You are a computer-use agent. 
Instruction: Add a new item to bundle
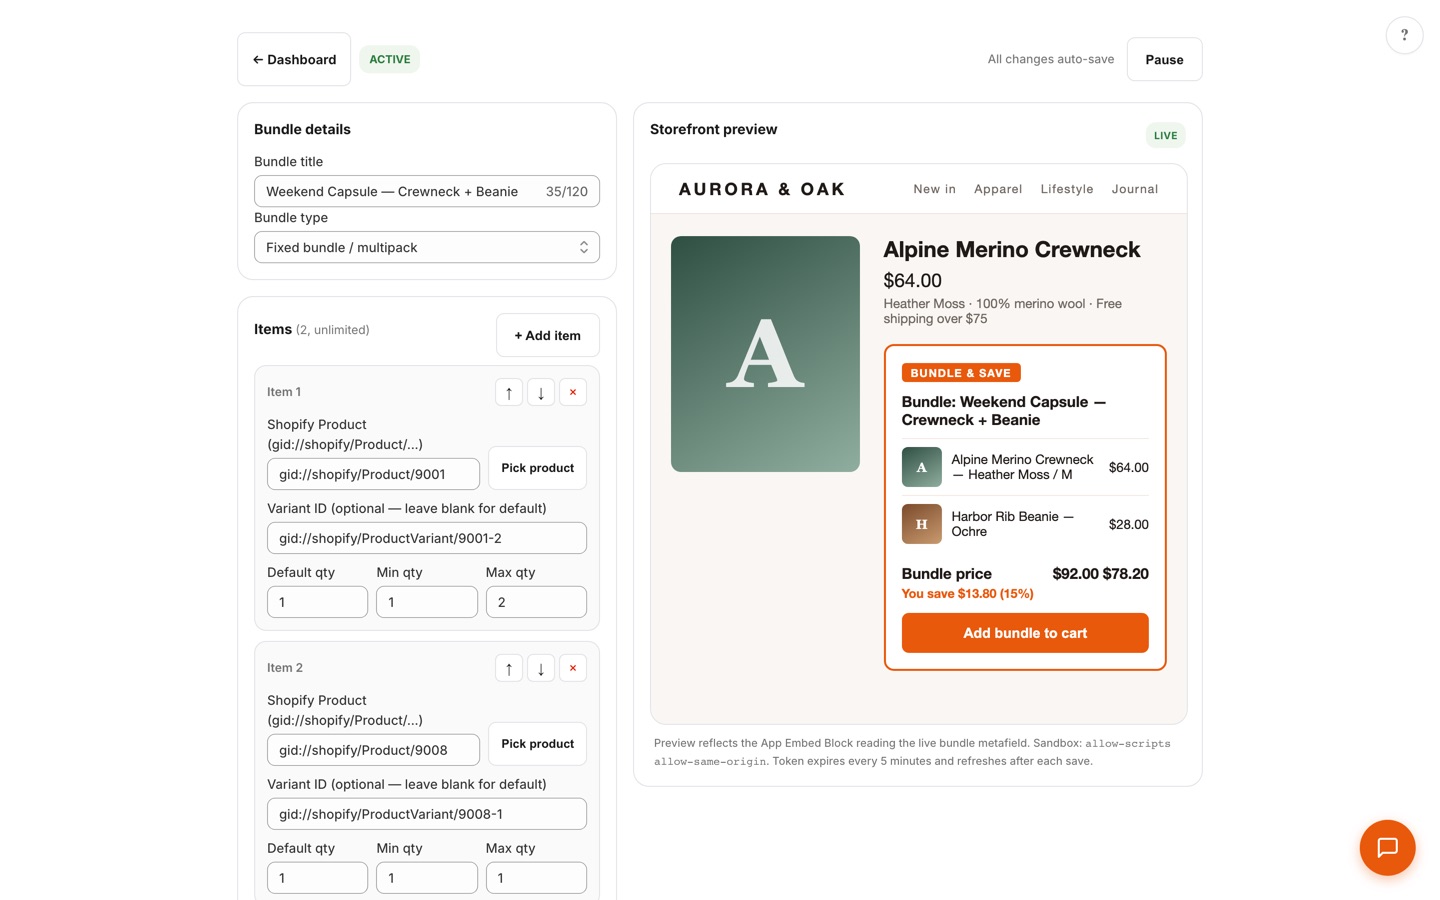pyautogui.click(x=548, y=336)
